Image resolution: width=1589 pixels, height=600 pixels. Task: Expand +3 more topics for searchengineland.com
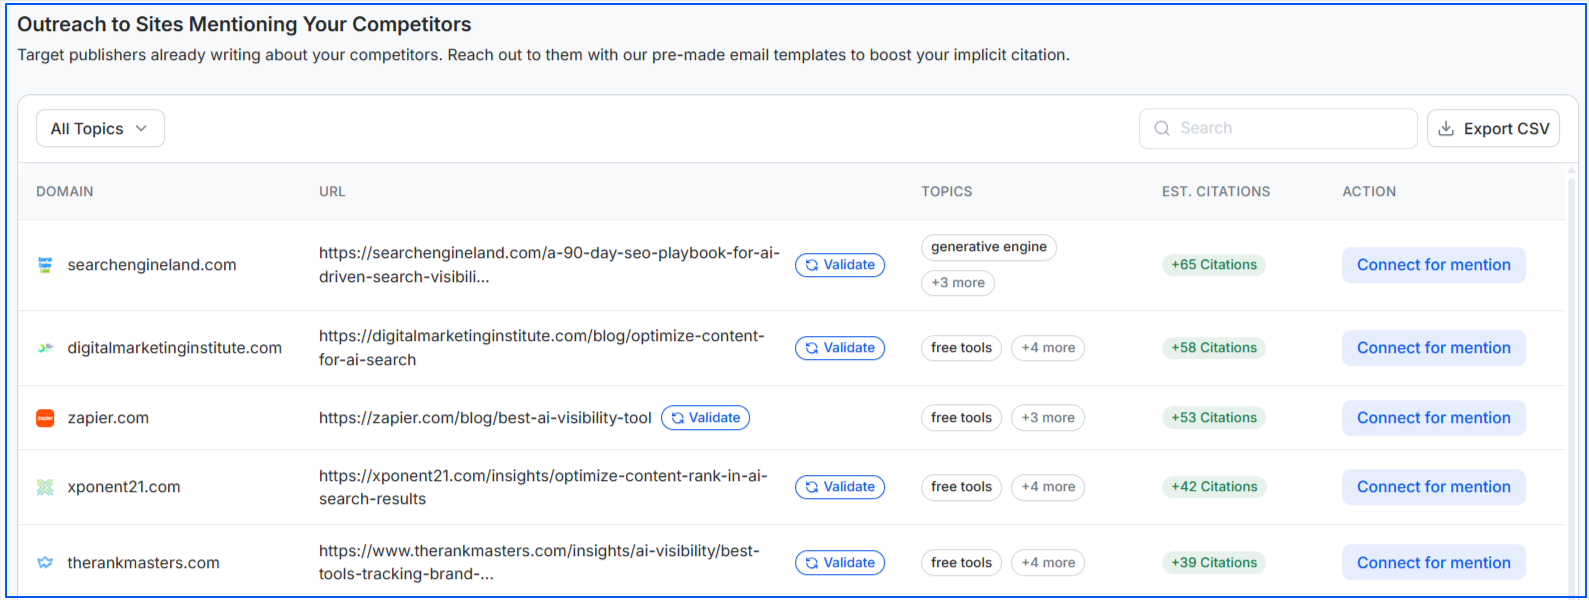tap(958, 283)
